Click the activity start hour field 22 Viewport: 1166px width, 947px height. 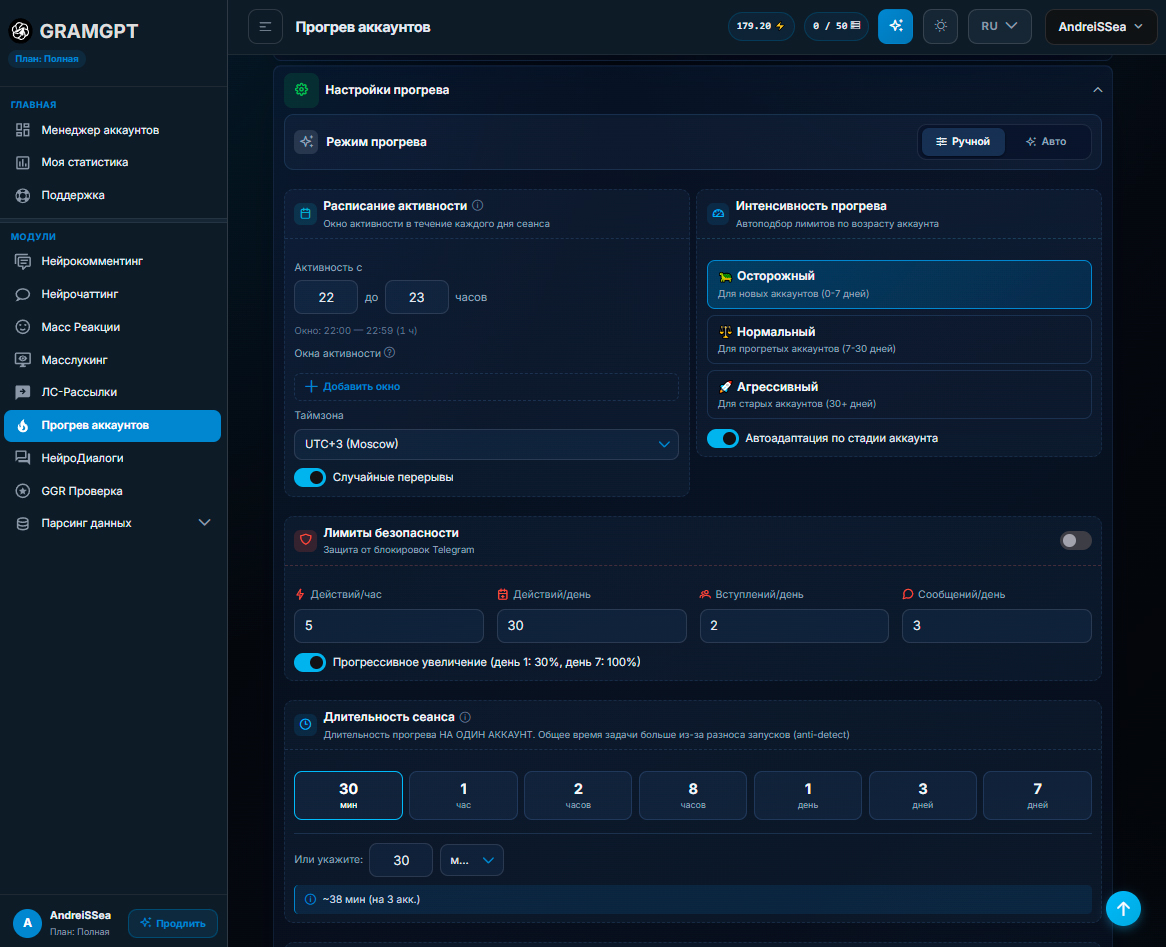[326, 297]
